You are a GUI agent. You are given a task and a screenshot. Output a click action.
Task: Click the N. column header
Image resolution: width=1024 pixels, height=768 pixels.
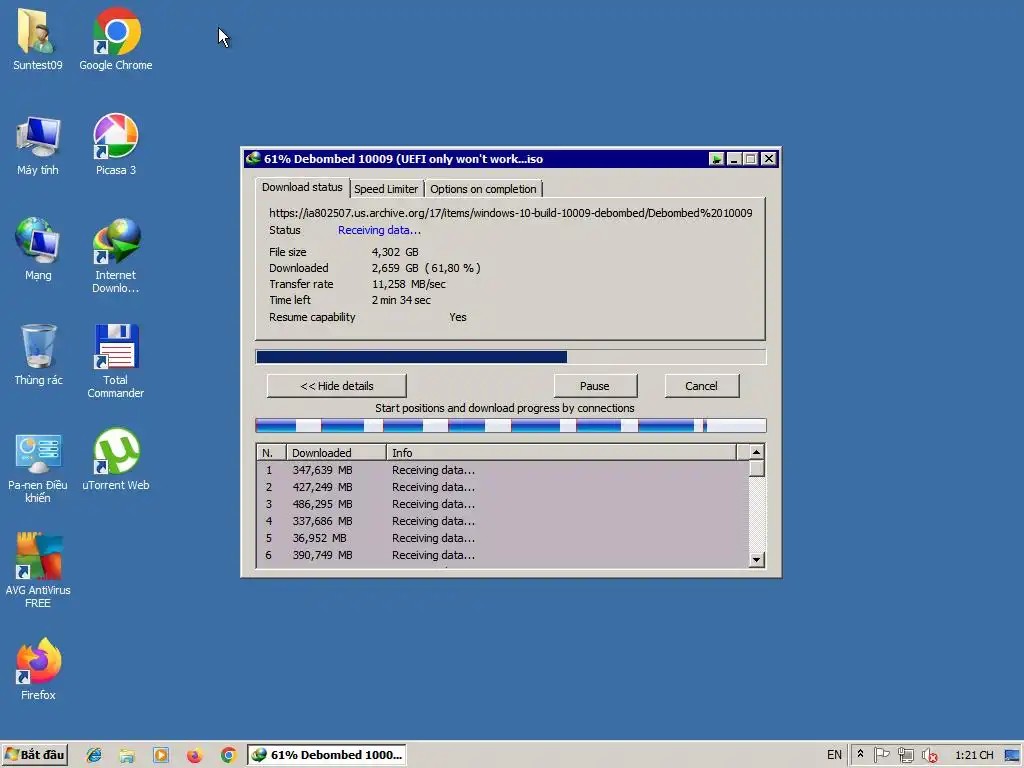tap(270, 453)
